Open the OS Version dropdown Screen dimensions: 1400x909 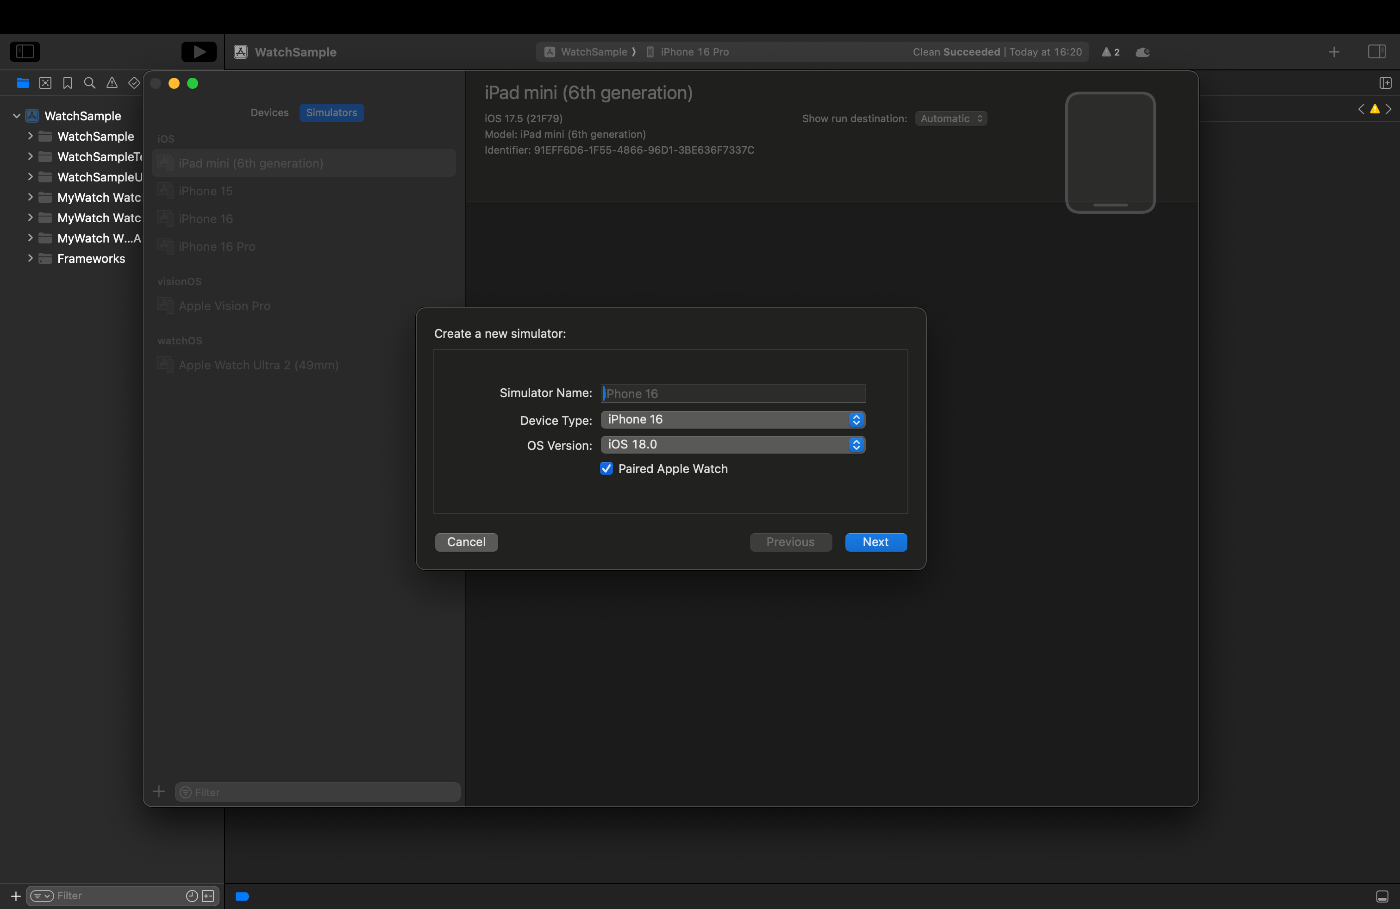click(733, 445)
